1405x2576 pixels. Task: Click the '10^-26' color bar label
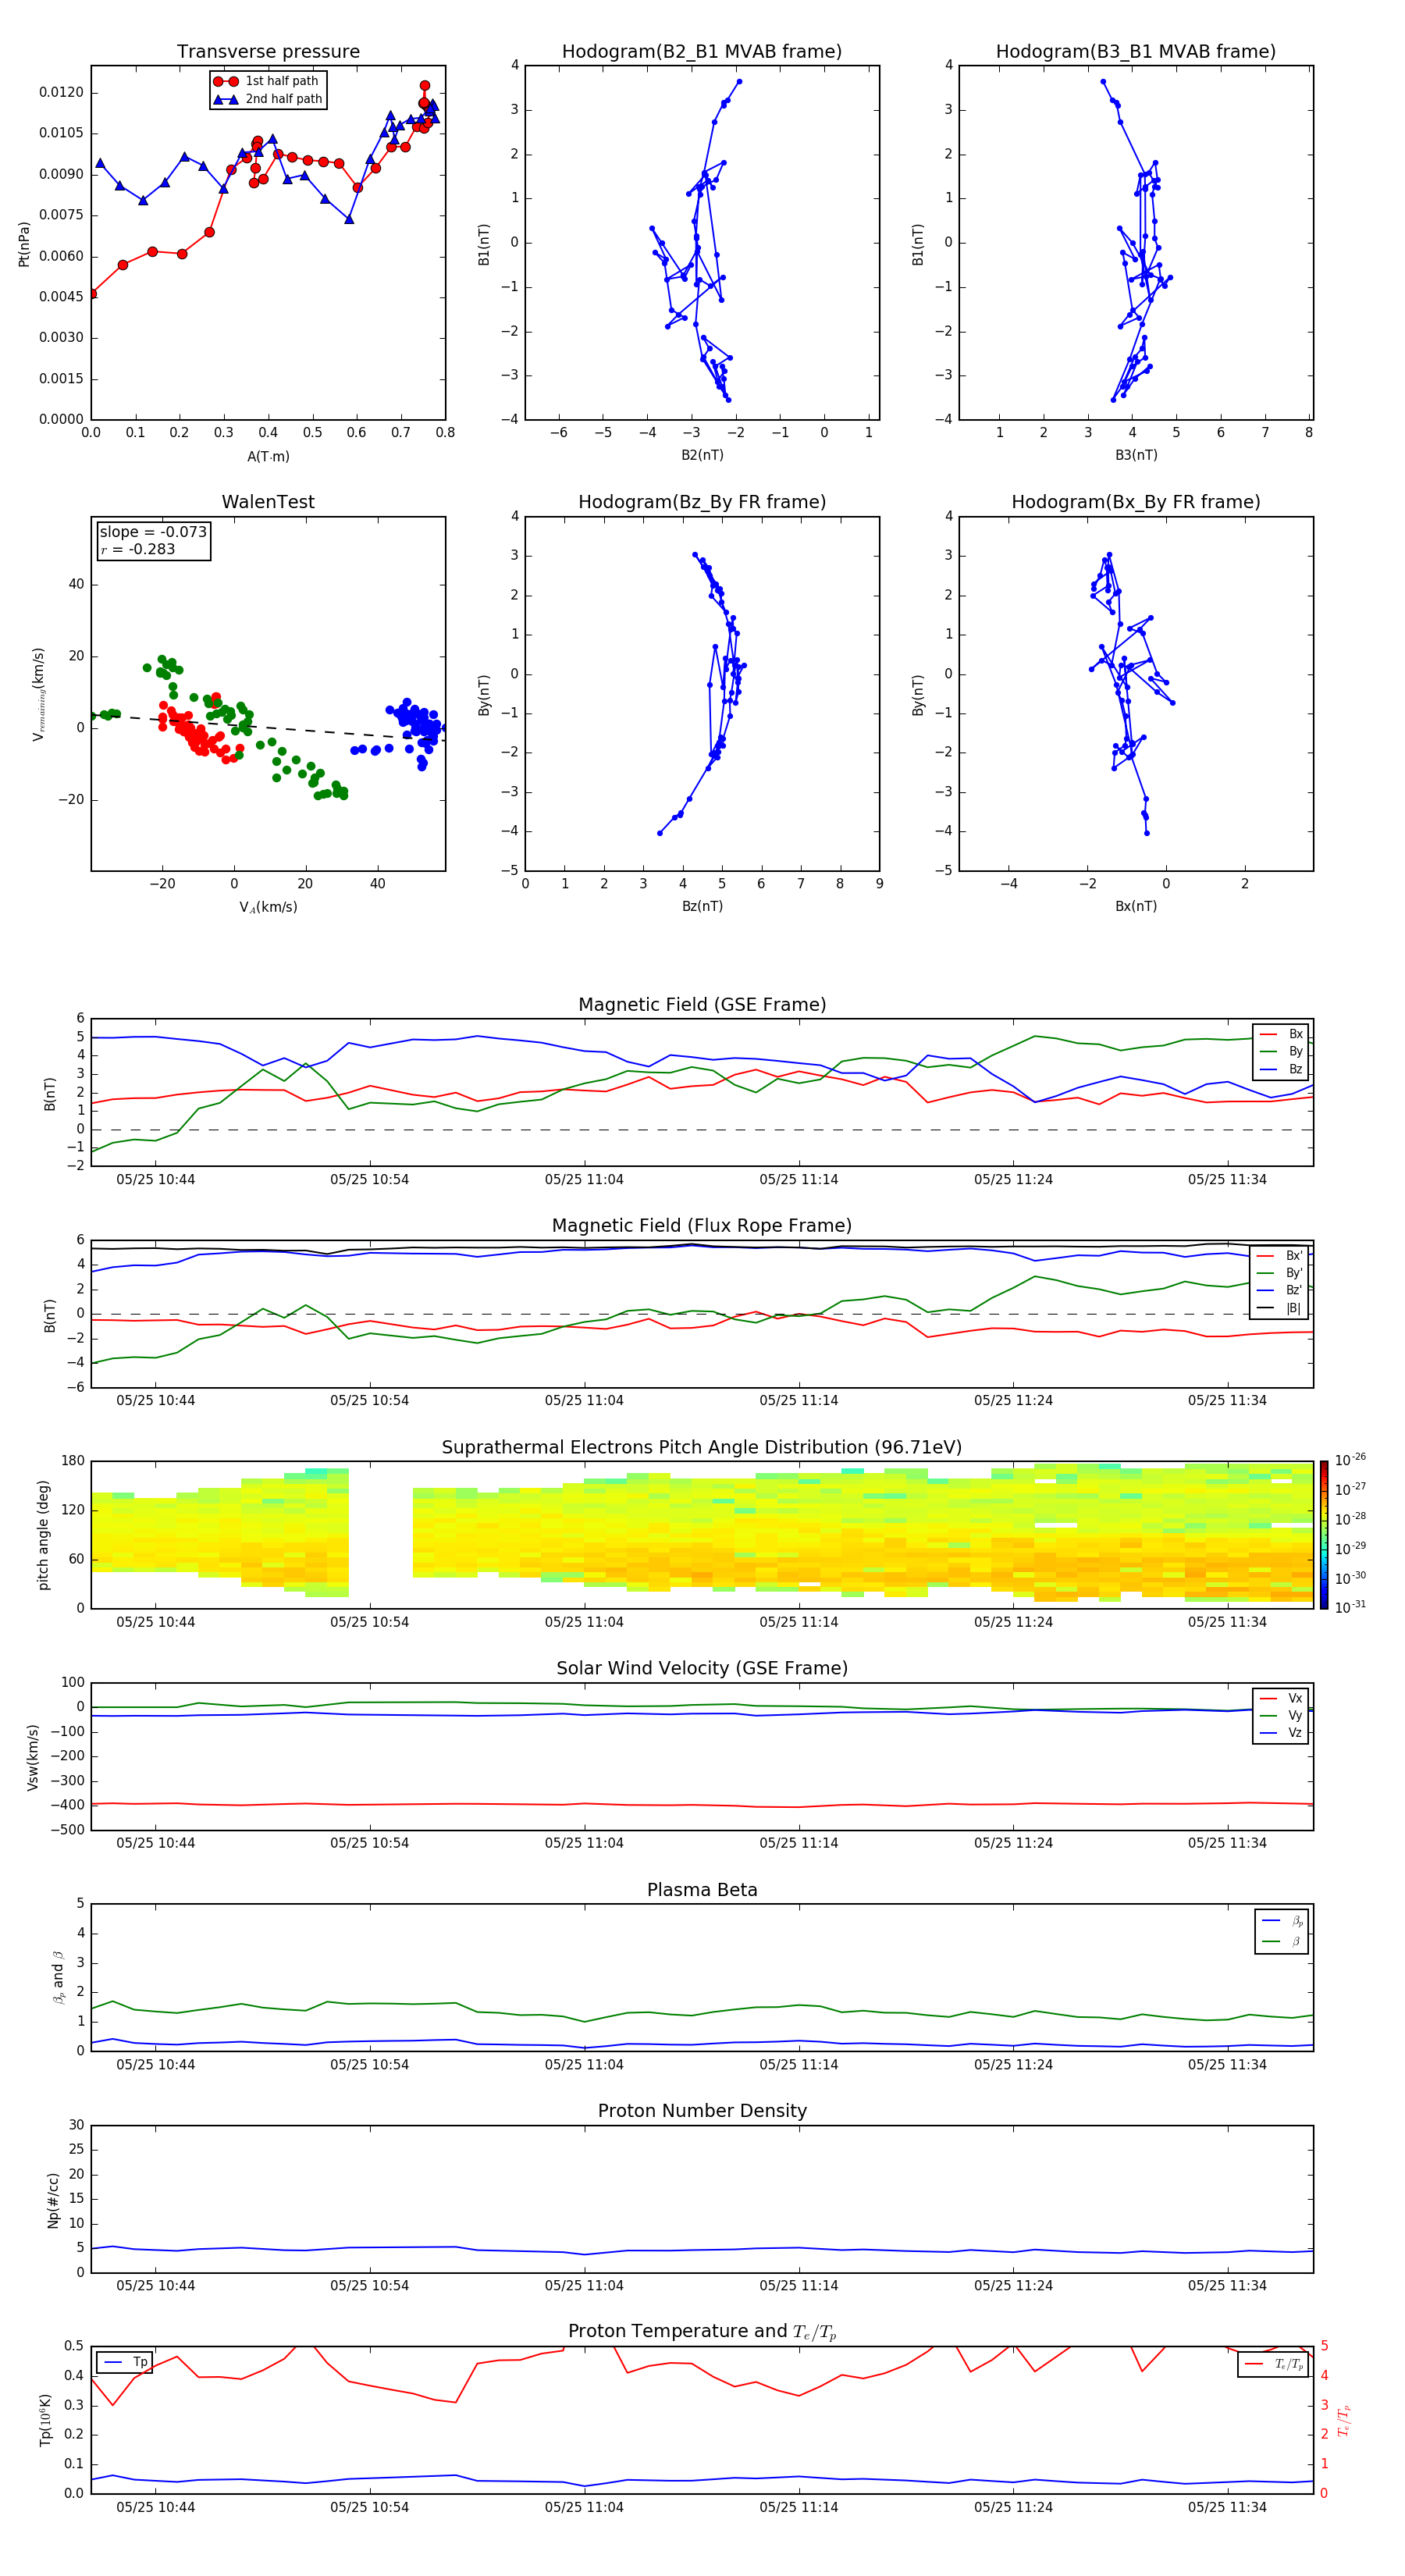pos(1350,1460)
